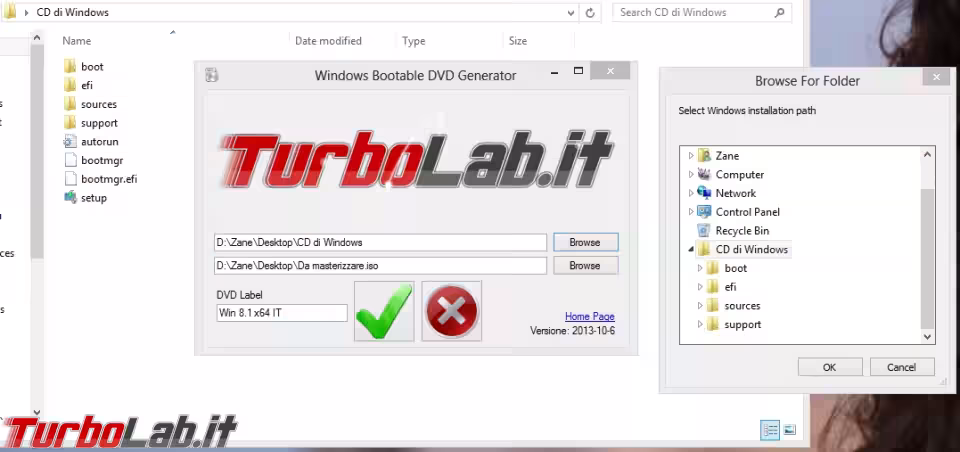Screen dimensions: 960x452
Task: Maximize the Windows Bootable DVD Generator window
Action: click(x=578, y=71)
